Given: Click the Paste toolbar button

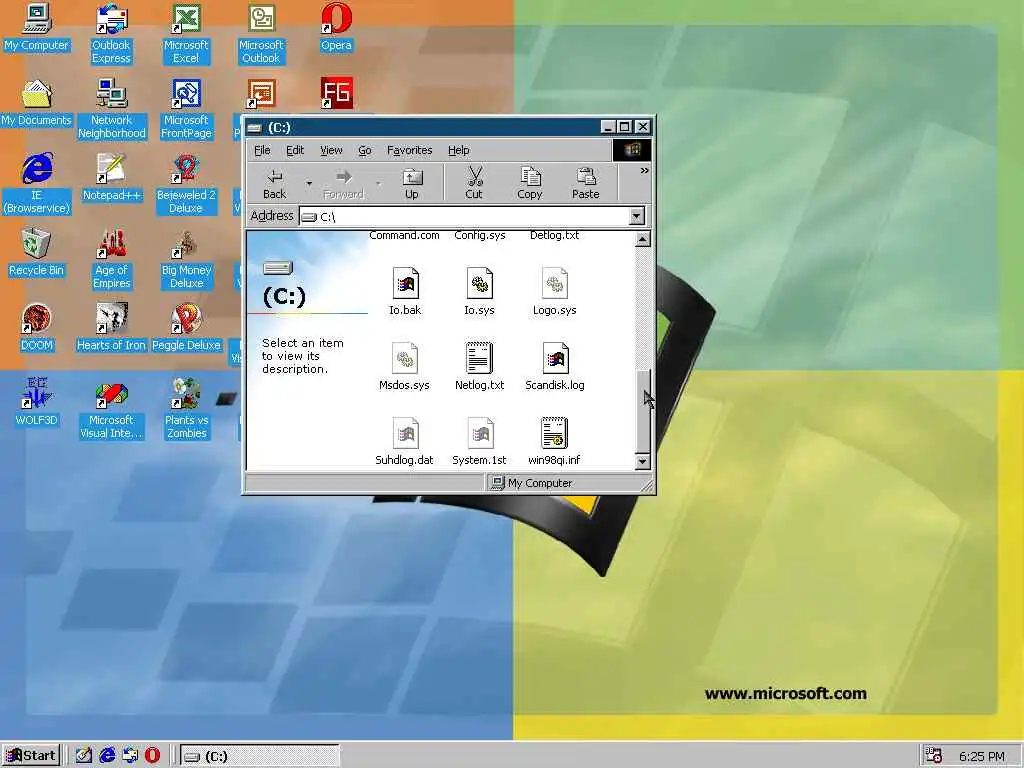Looking at the screenshot, I should point(586,184).
